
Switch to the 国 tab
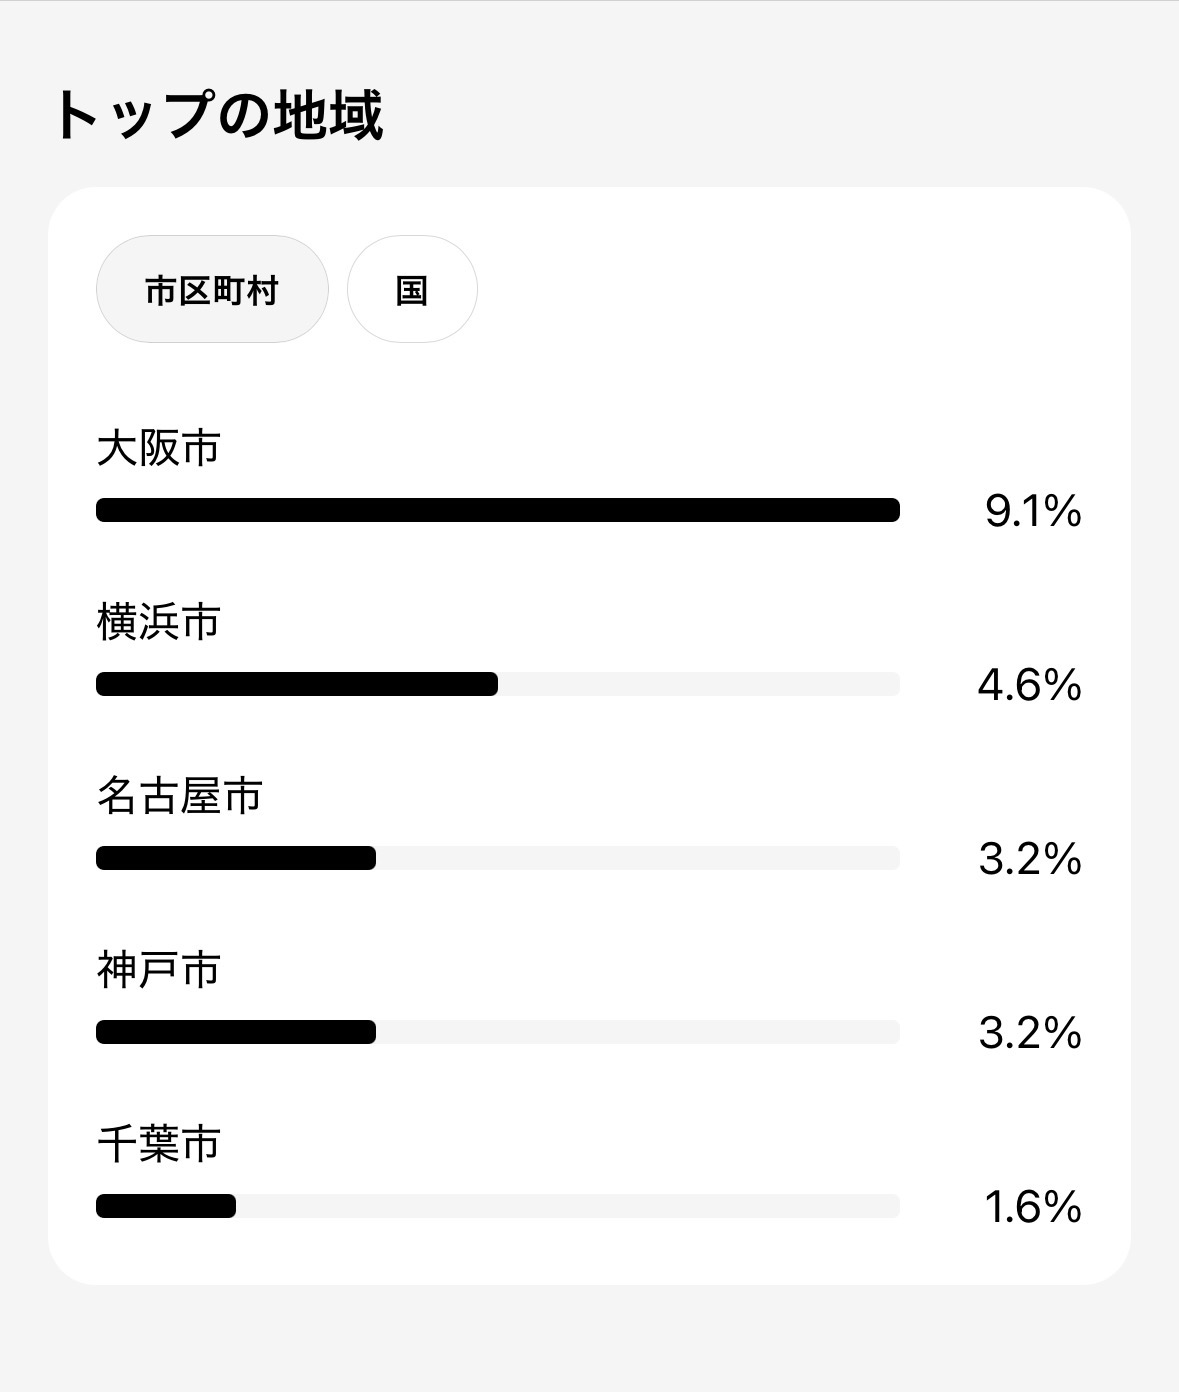tap(412, 290)
